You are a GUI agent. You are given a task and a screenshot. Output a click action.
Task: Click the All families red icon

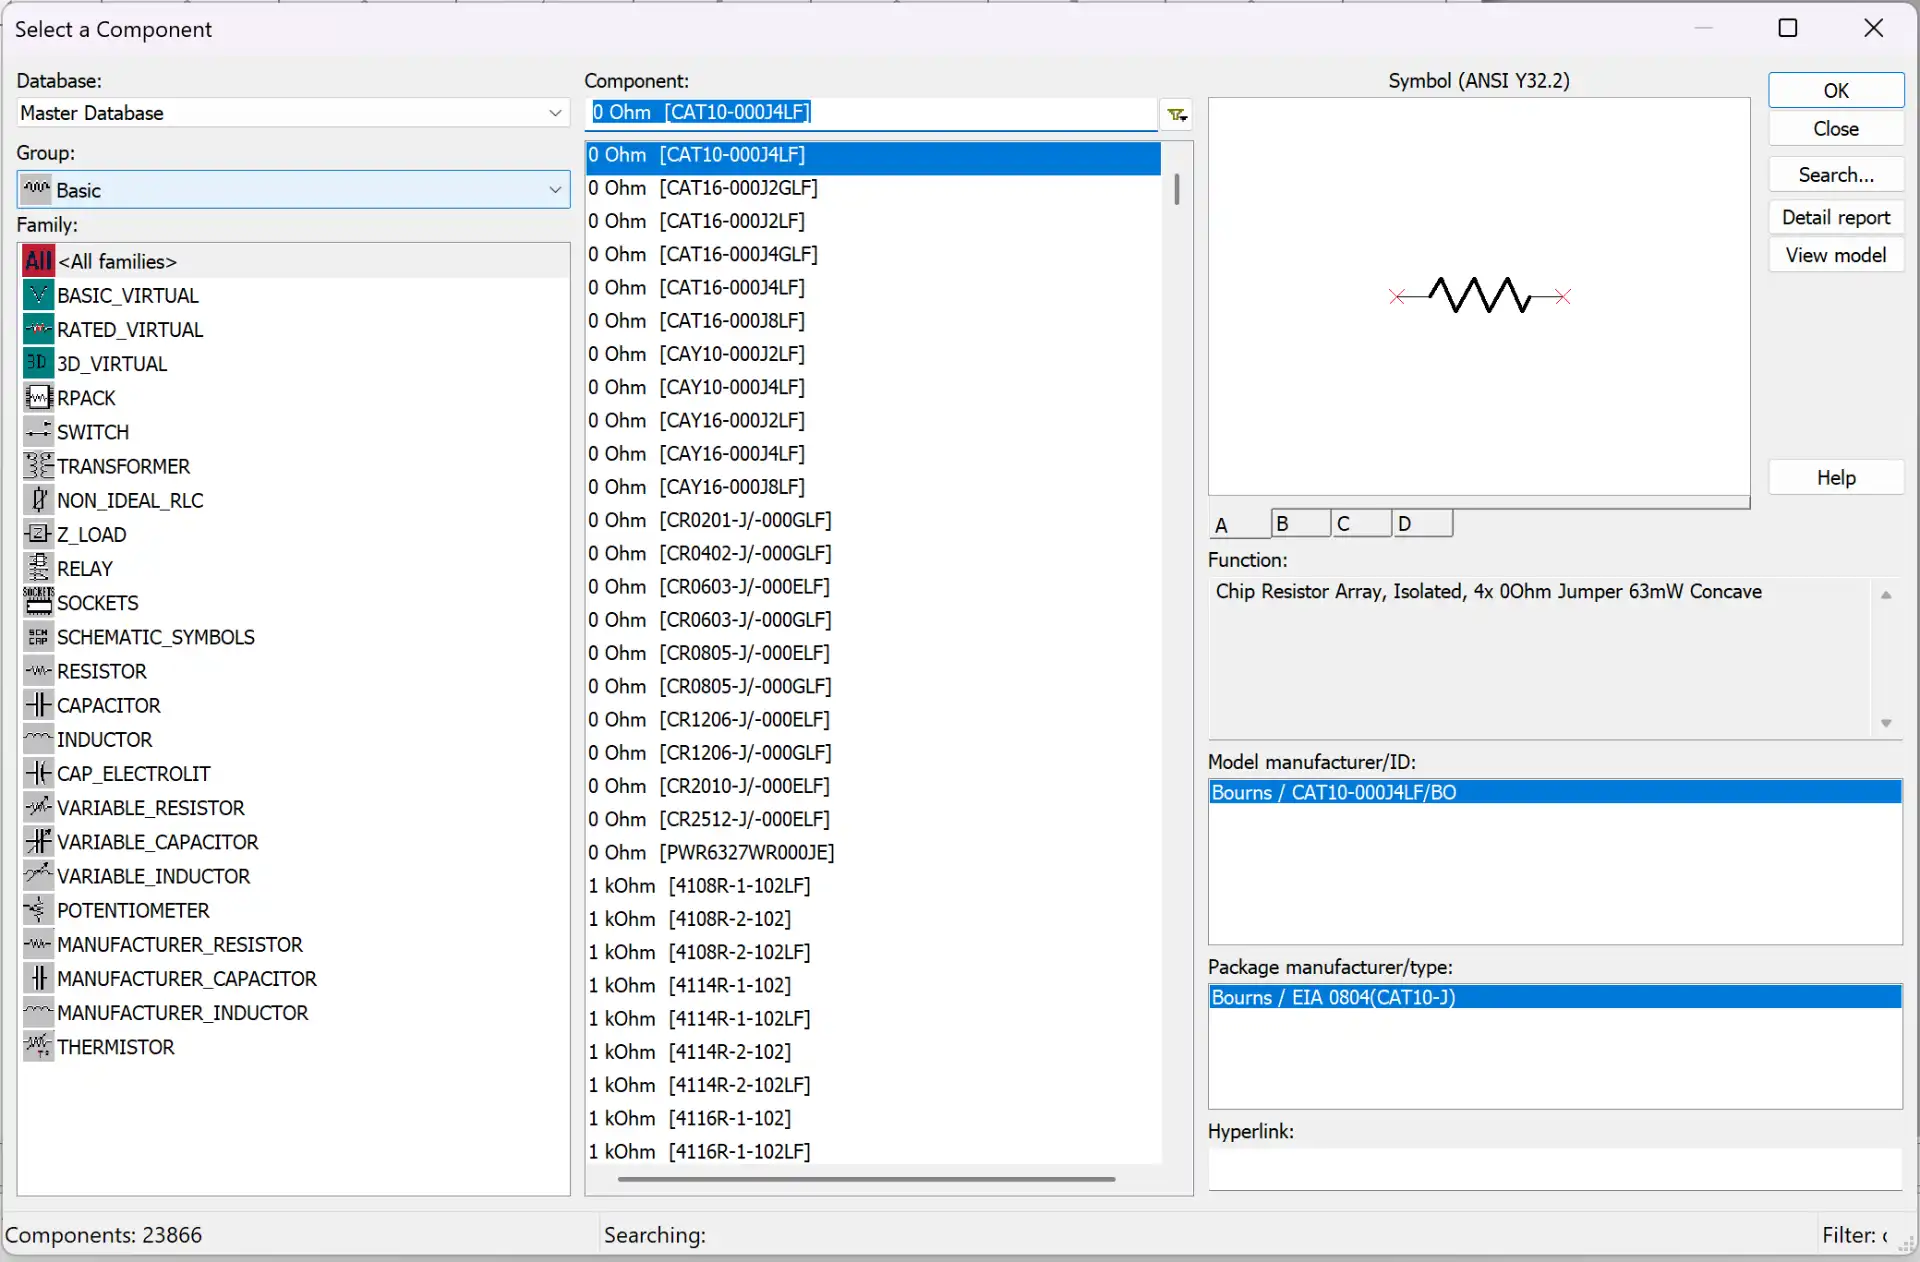pos(38,261)
